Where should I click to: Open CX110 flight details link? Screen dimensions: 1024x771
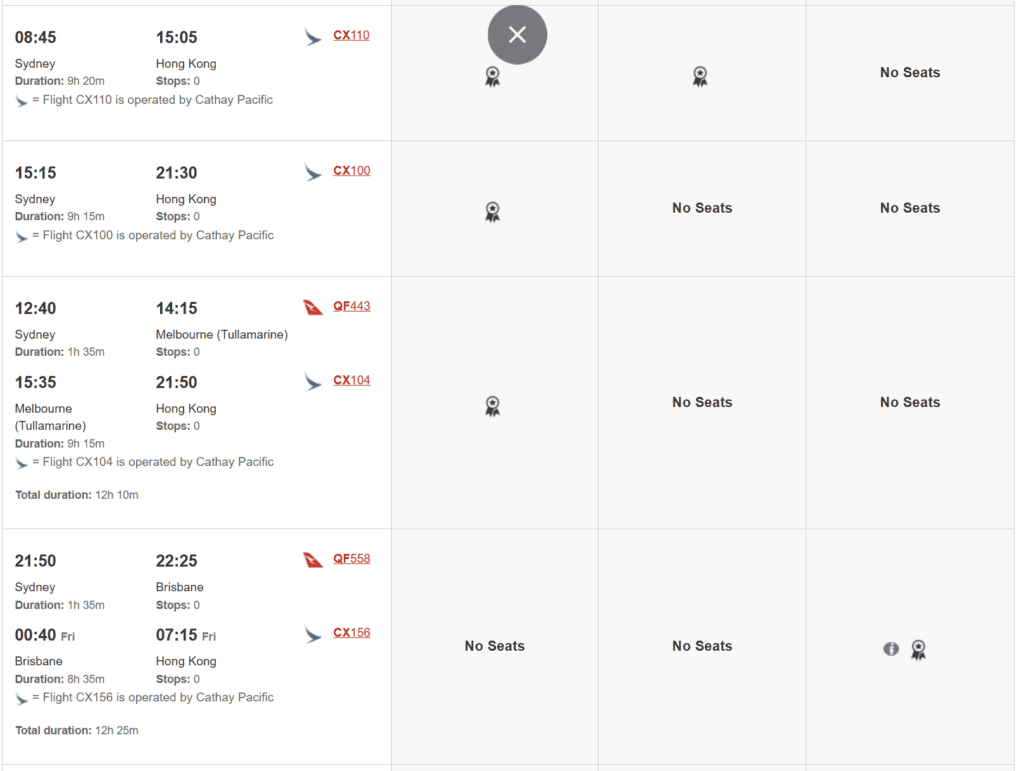point(351,35)
